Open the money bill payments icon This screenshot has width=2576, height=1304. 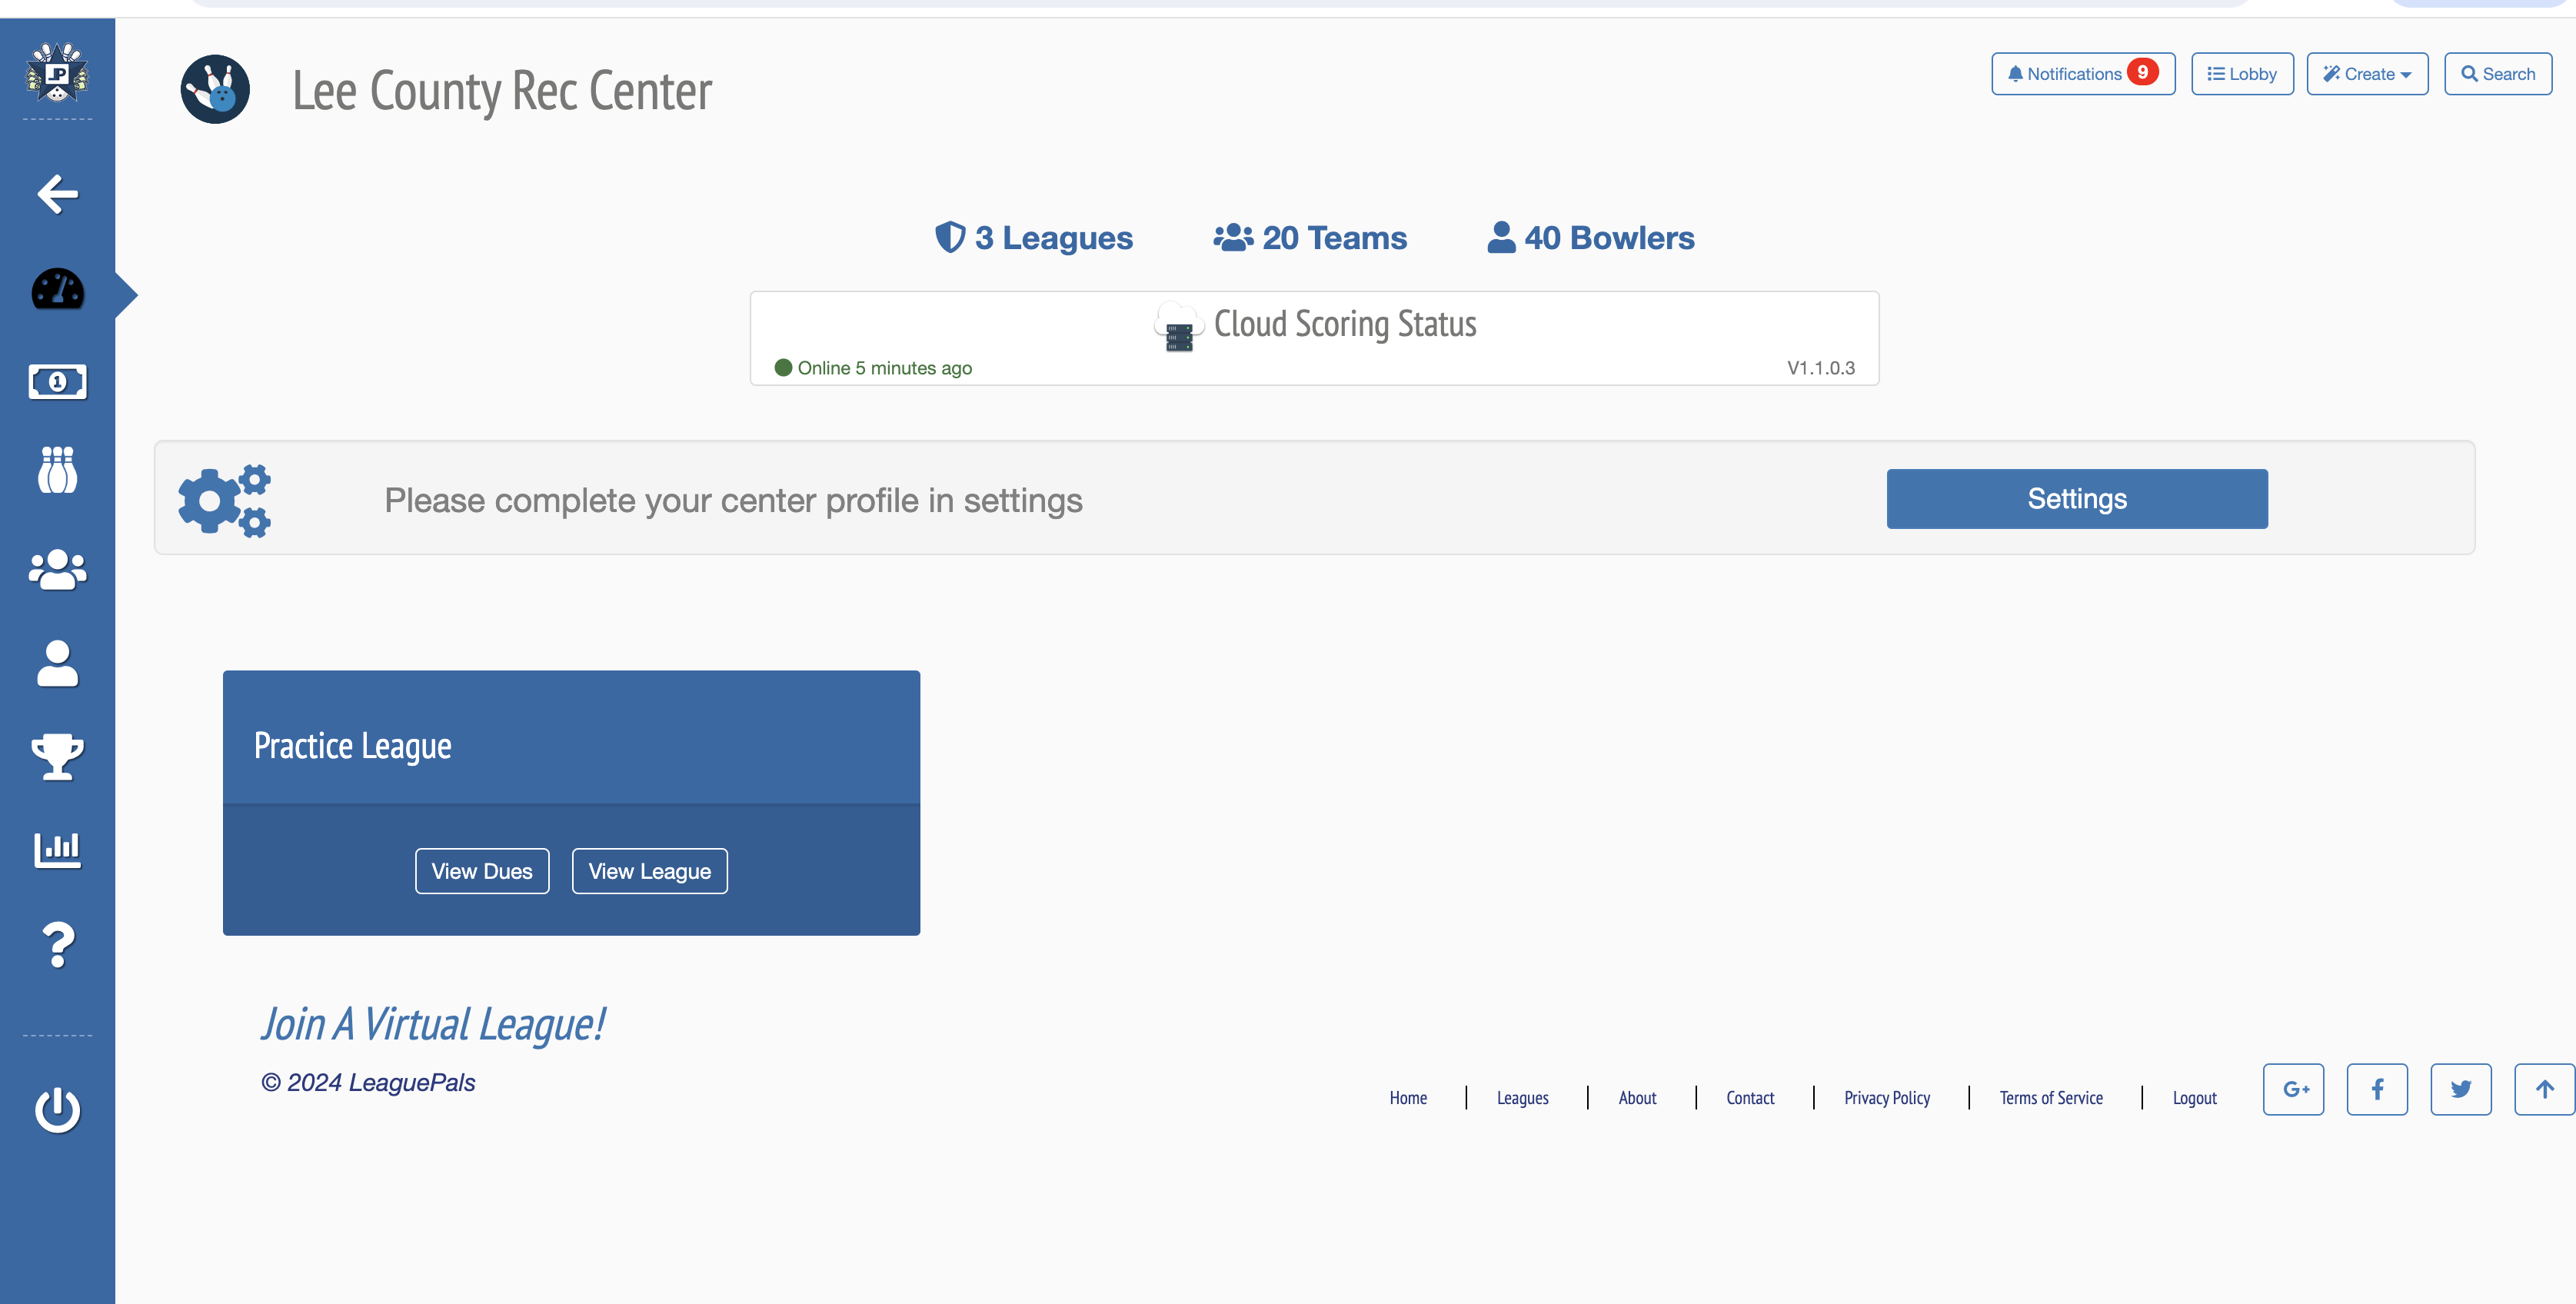pyautogui.click(x=57, y=381)
